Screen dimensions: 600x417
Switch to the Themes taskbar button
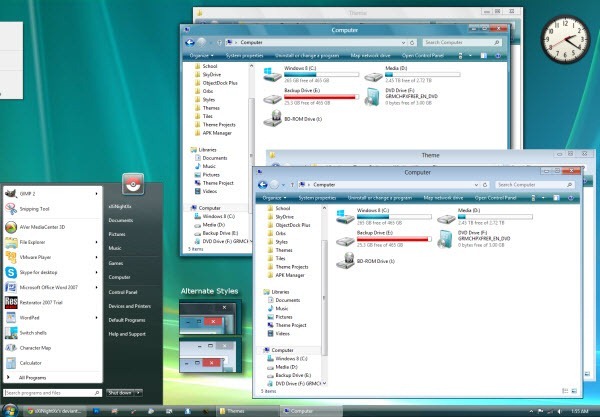(x=248, y=411)
